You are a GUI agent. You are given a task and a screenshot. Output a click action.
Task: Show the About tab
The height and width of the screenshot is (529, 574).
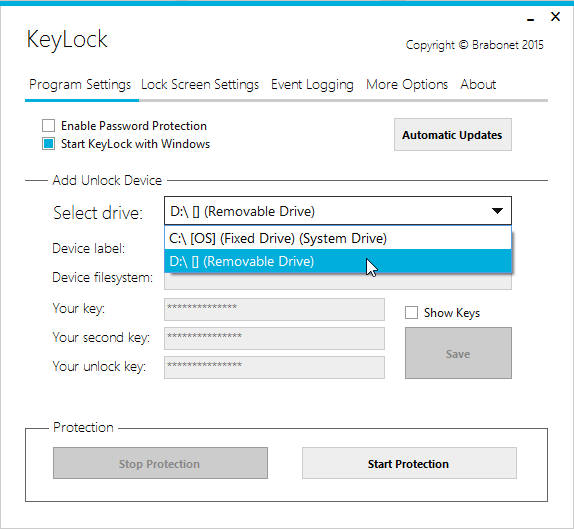[x=478, y=85]
